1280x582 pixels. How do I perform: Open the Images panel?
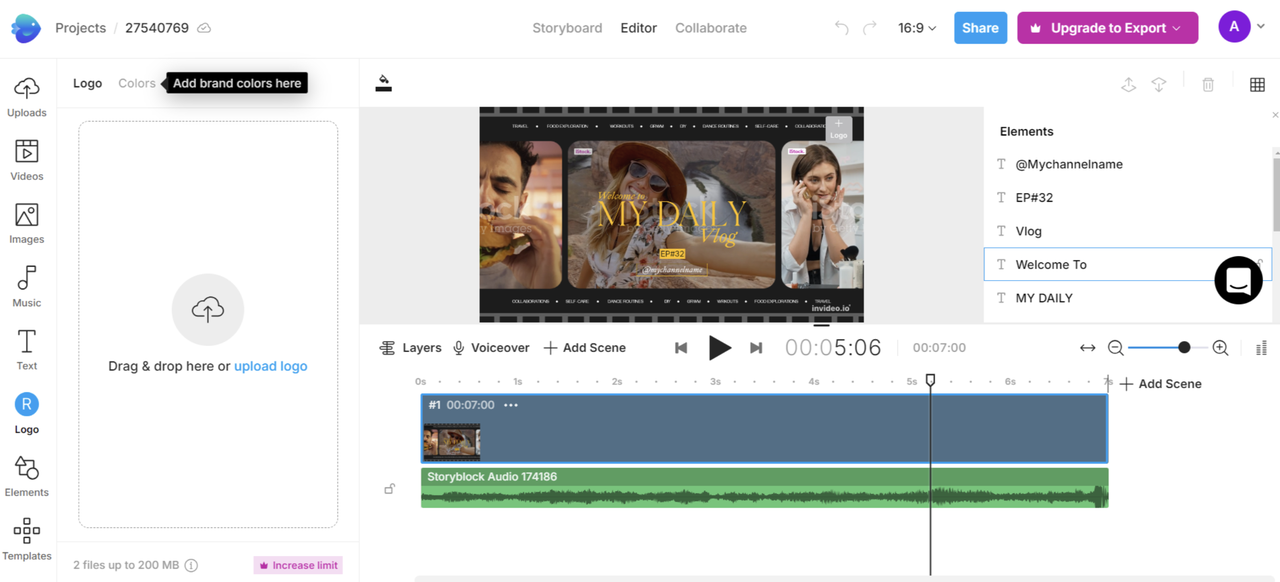pos(27,224)
